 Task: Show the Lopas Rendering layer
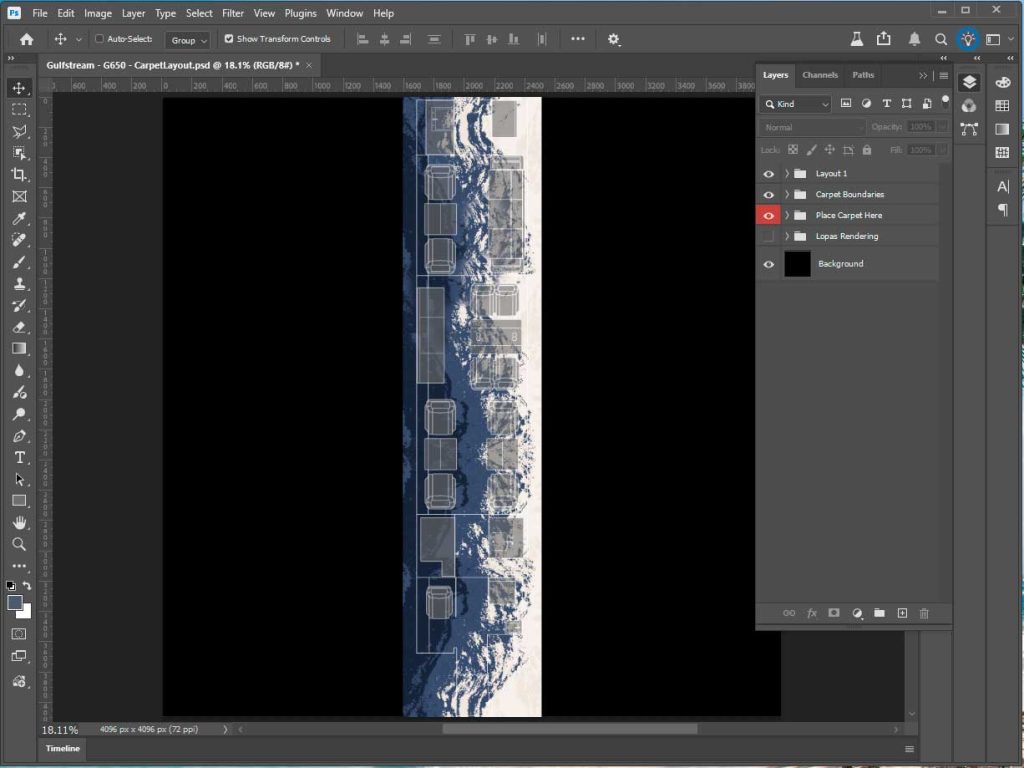(768, 236)
